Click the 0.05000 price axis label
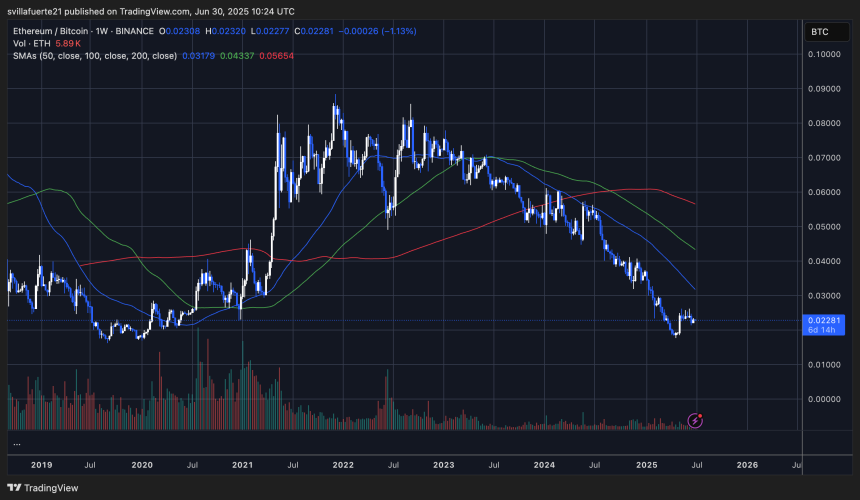Screen dimensions: 860x500 (x=824, y=227)
